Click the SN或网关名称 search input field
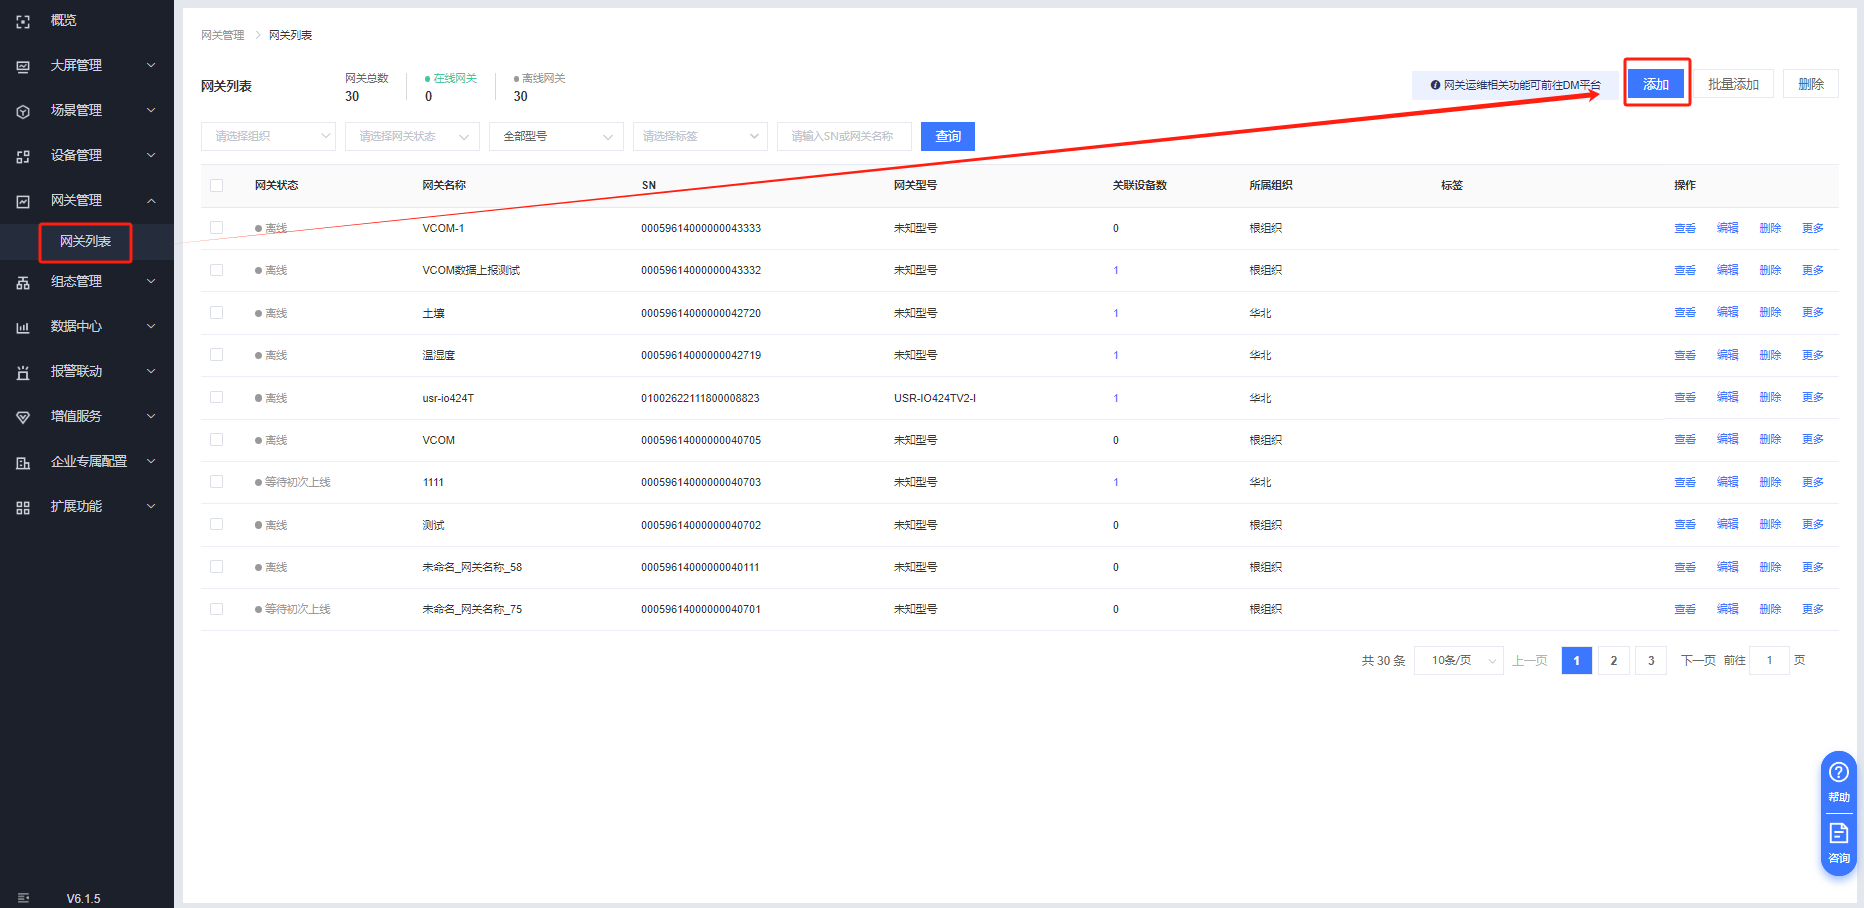This screenshot has height=908, width=1864. pyautogui.click(x=843, y=137)
